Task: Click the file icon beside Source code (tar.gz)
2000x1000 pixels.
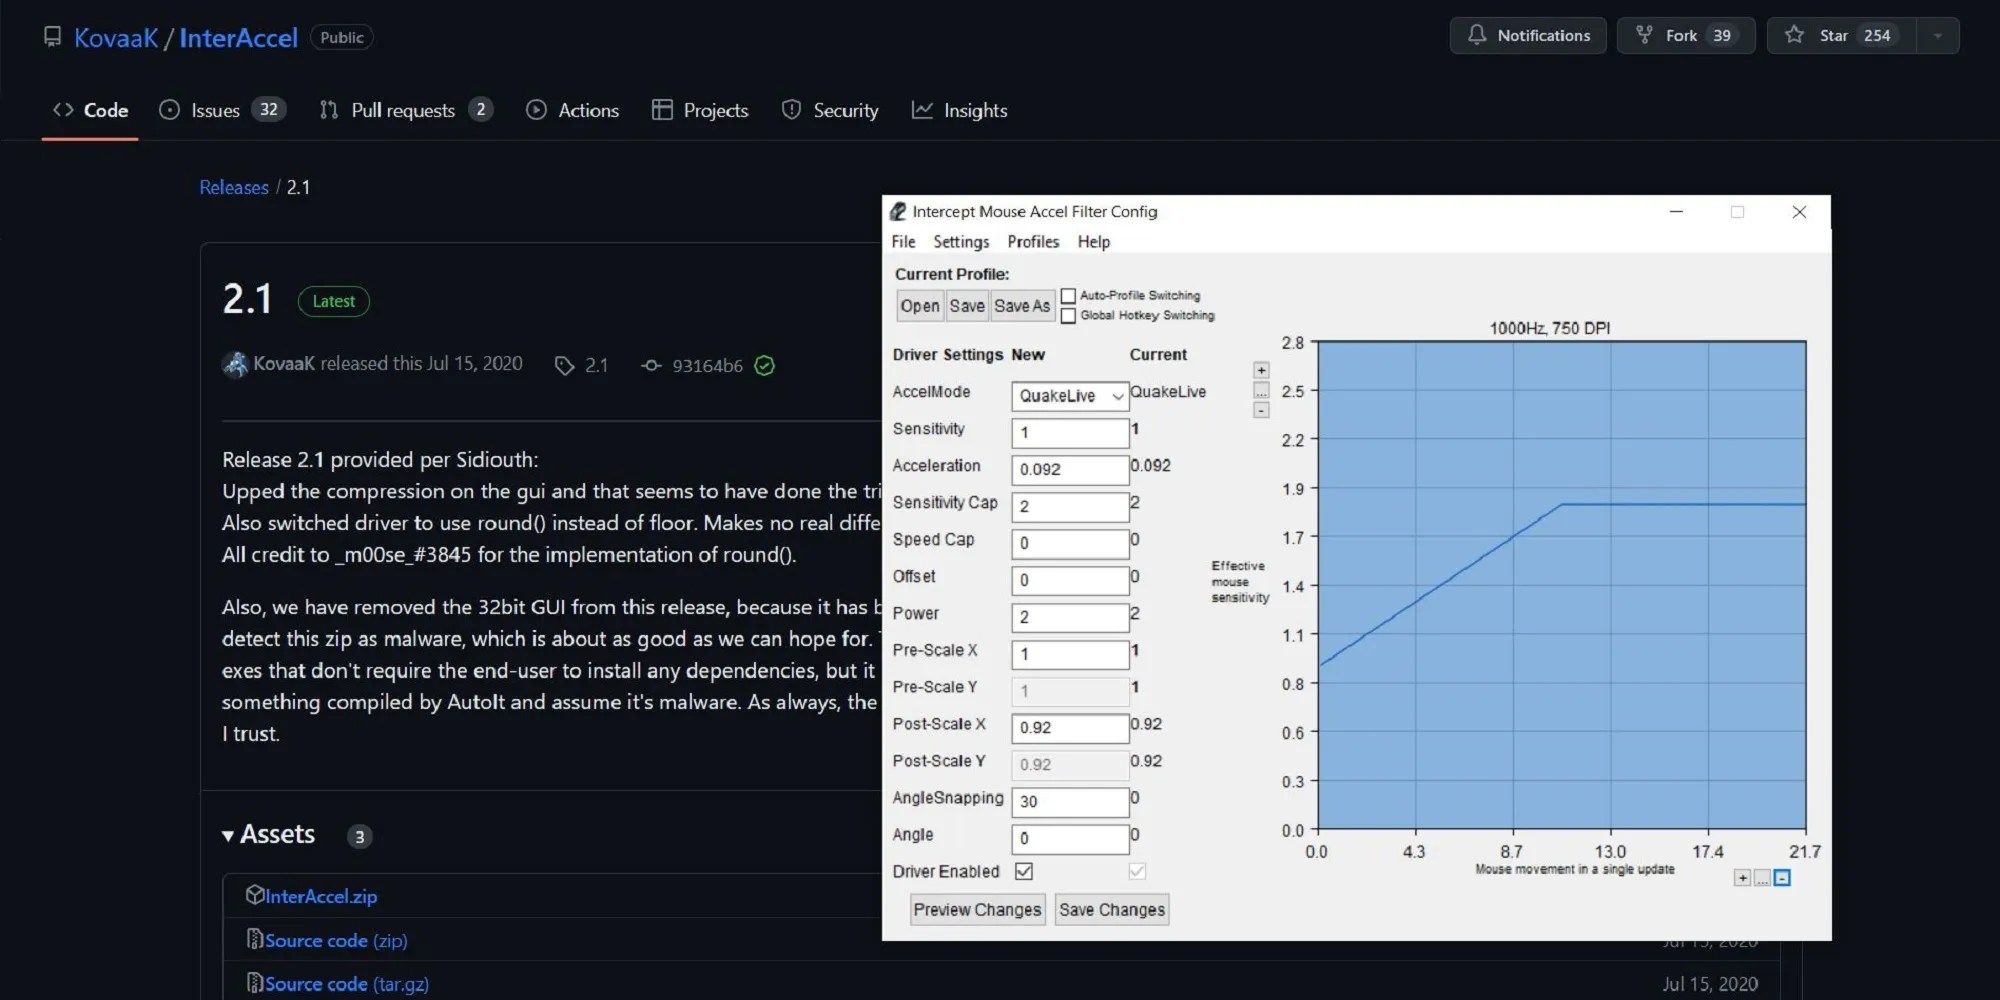Action: tap(255, 983)
